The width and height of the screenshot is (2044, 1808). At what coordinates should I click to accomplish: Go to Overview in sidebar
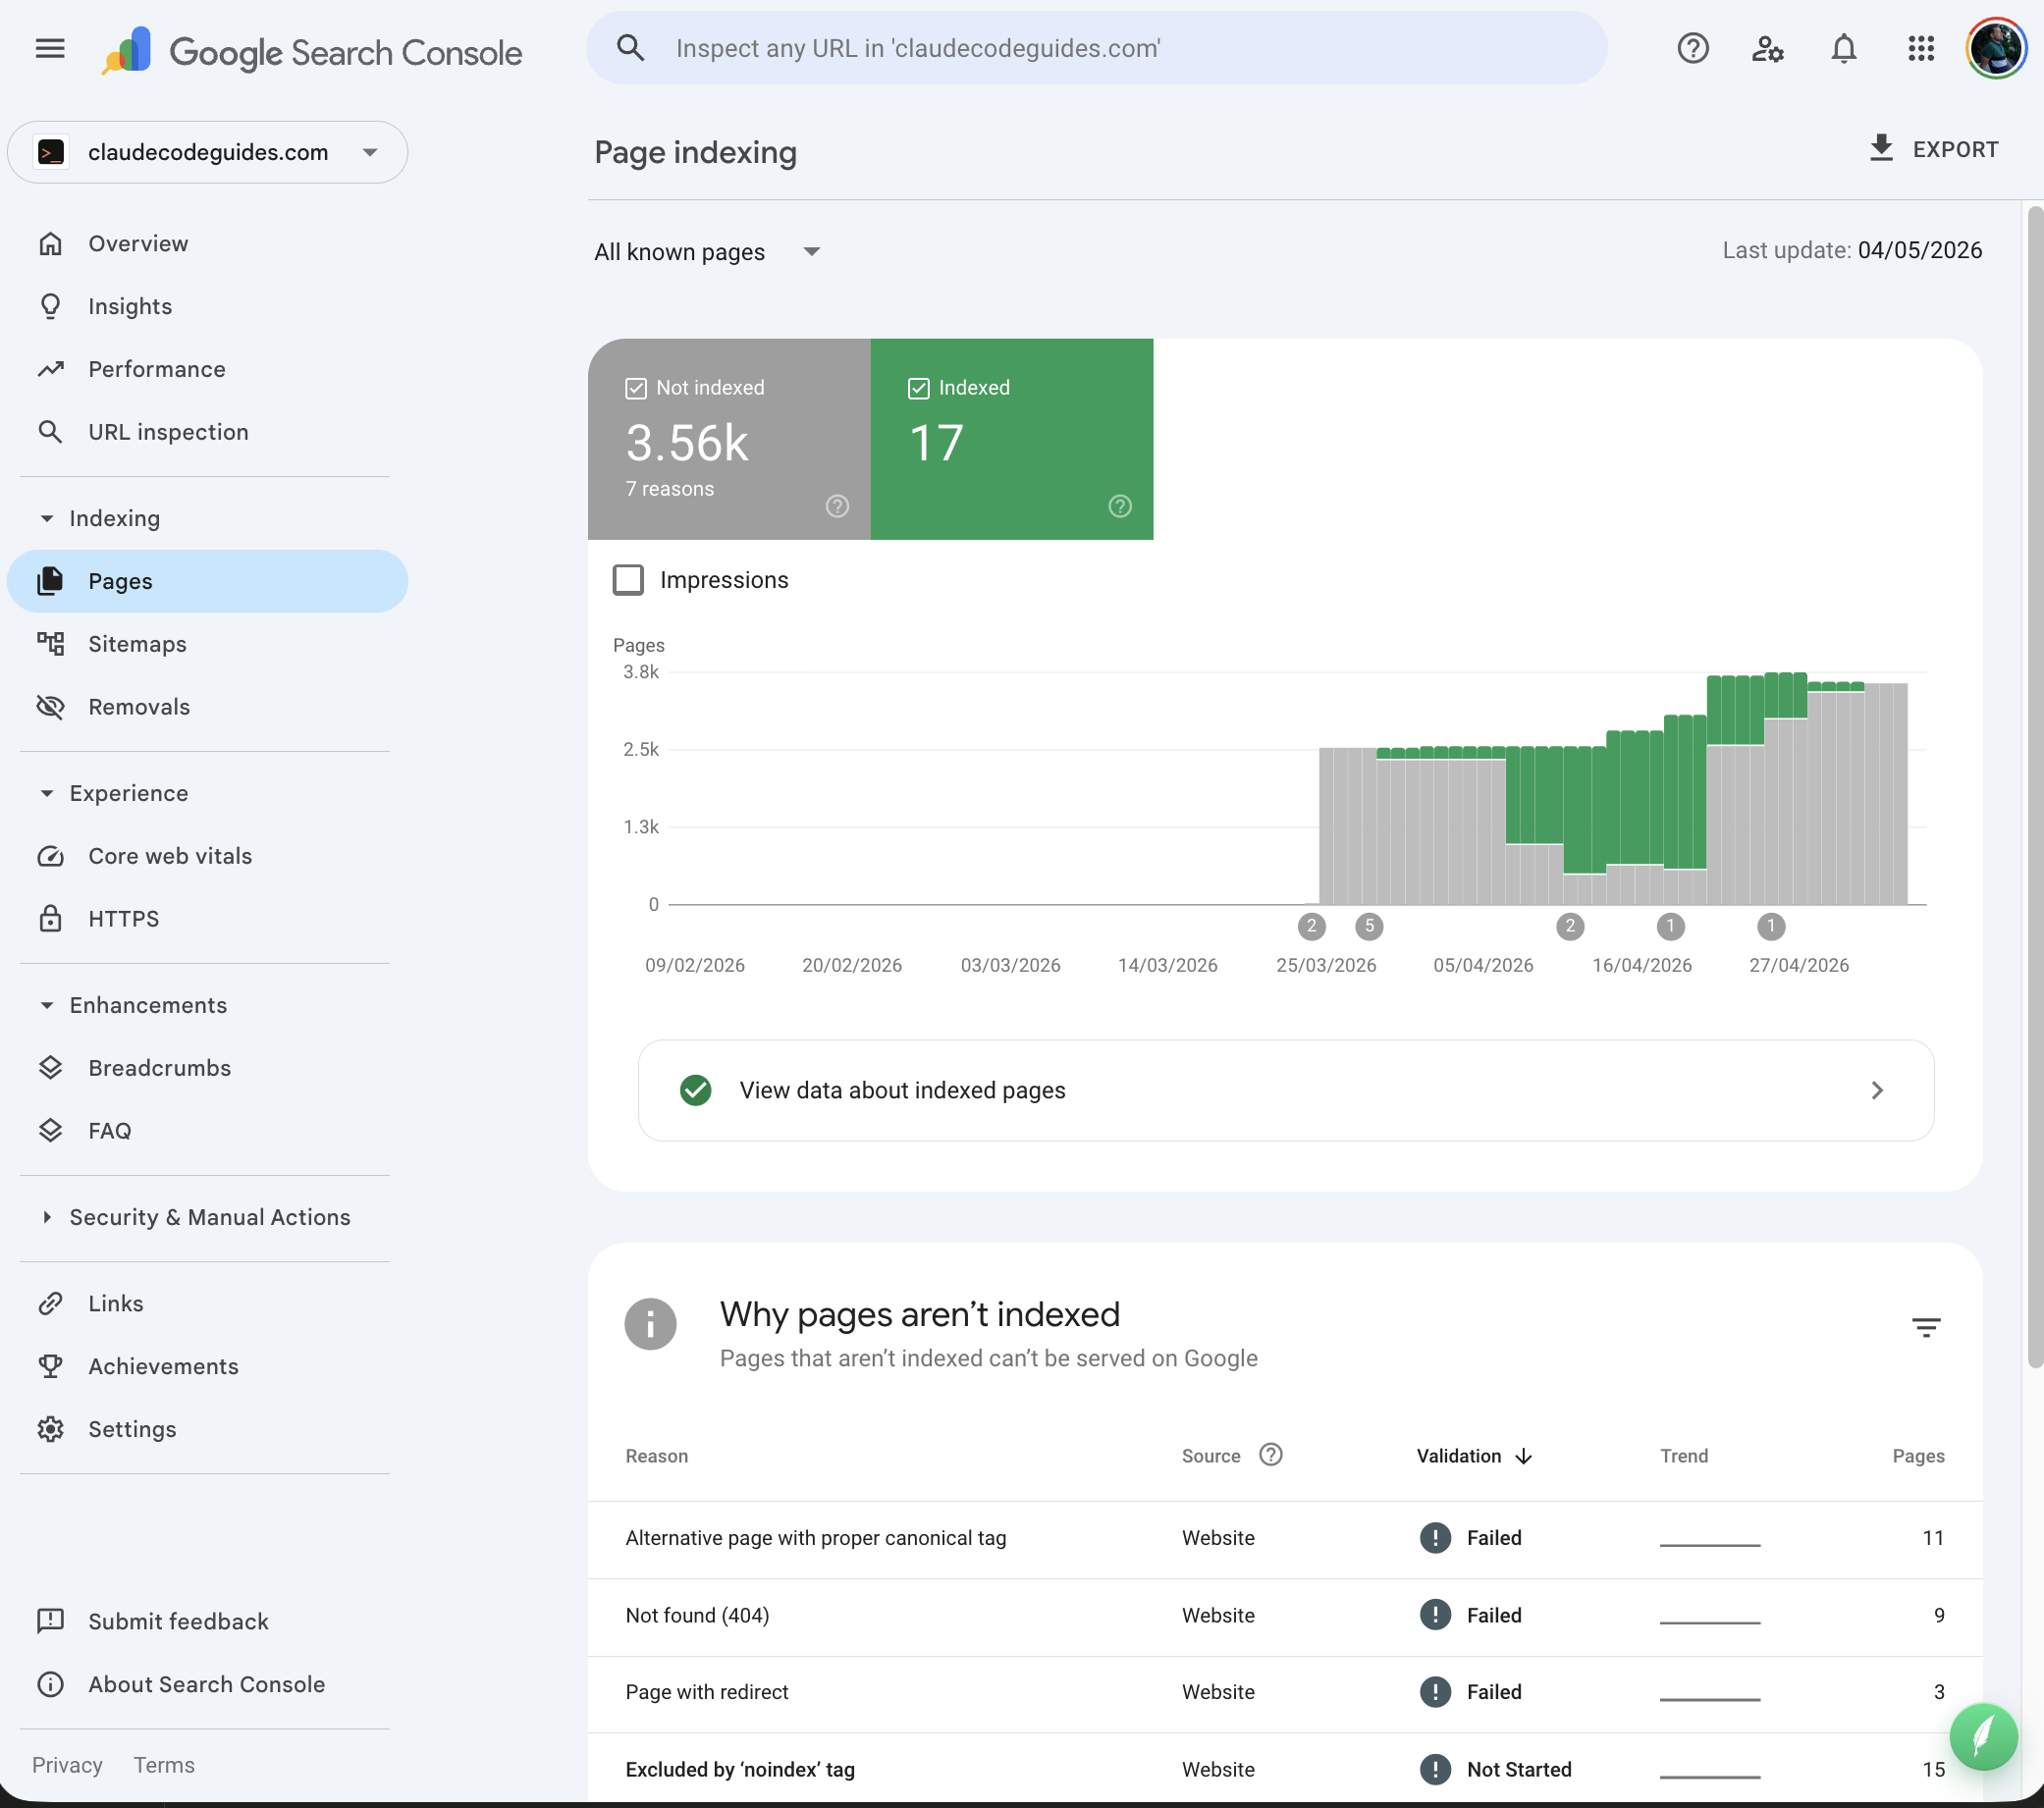208,244
